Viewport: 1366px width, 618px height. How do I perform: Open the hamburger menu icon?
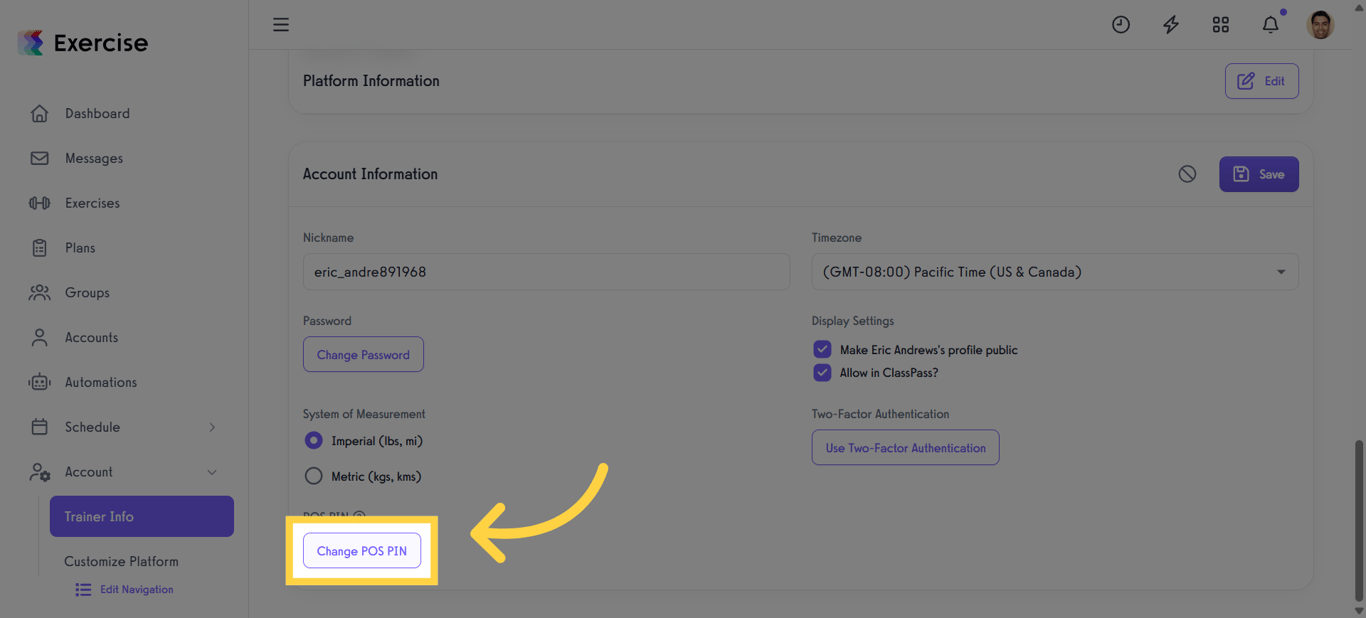[281, 25]
